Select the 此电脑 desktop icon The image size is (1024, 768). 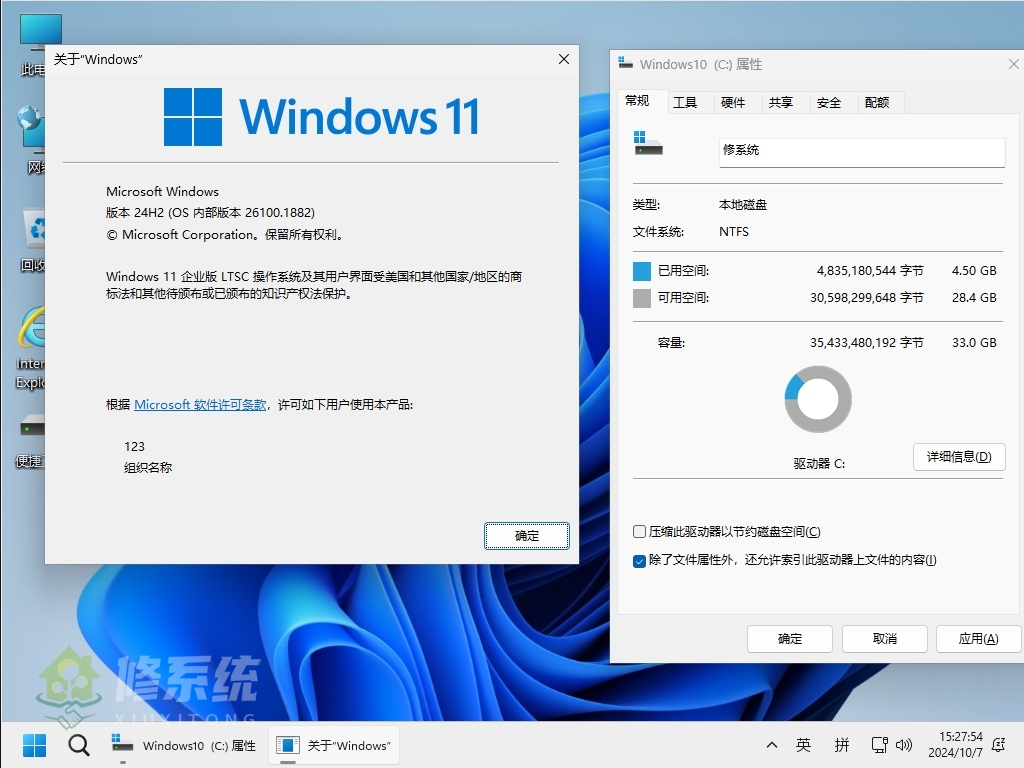32,44
